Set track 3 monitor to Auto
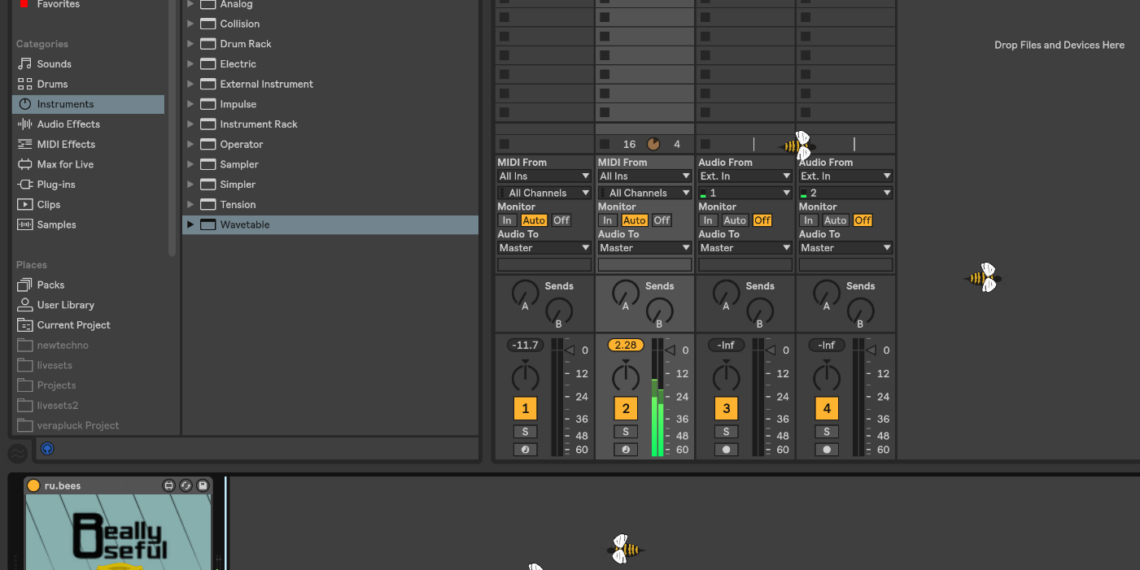The width and height of the screenshot is (1140, 570). 735,220
